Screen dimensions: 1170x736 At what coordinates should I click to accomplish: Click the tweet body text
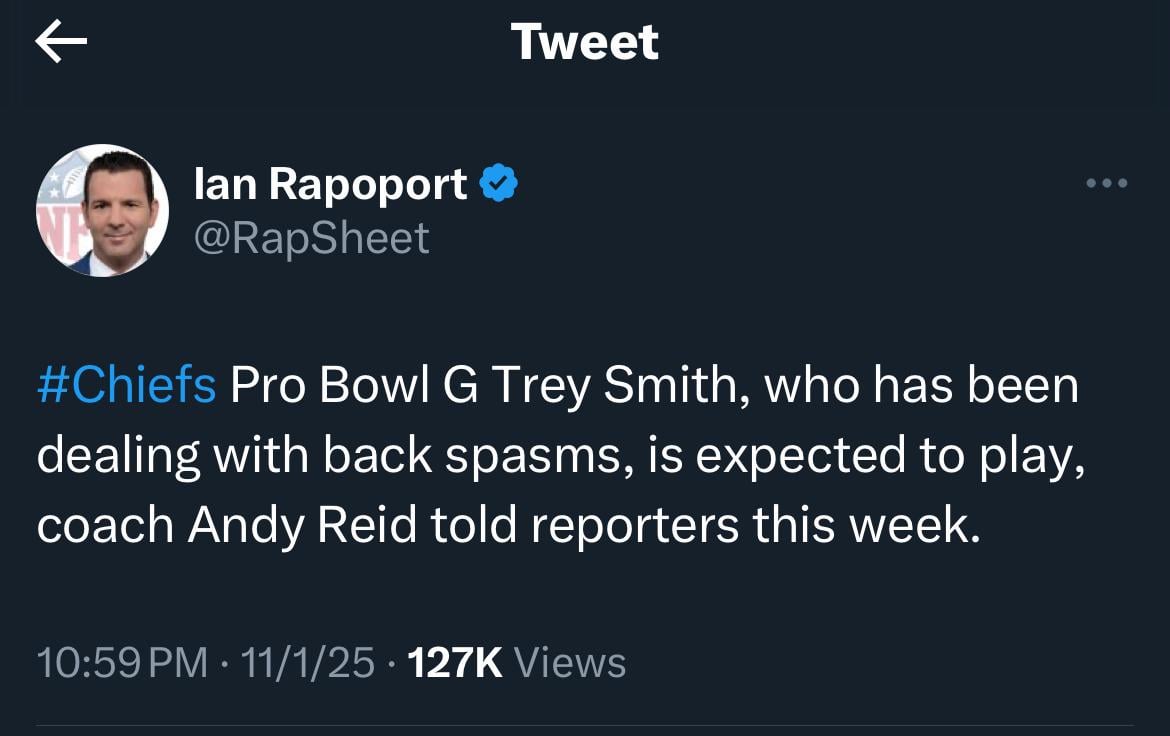[x=560, y=453]
